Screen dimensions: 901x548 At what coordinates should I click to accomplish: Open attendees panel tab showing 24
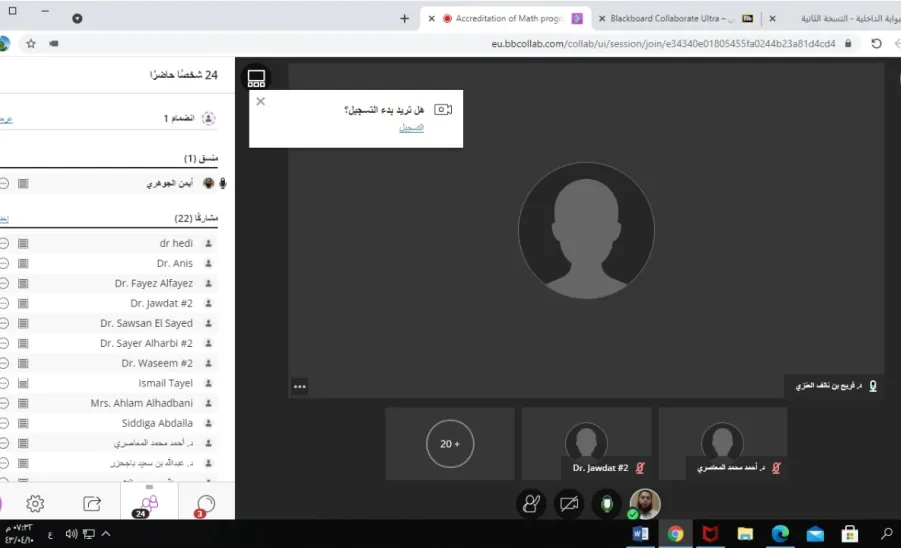pyautogui.click(x=149, y=504)
